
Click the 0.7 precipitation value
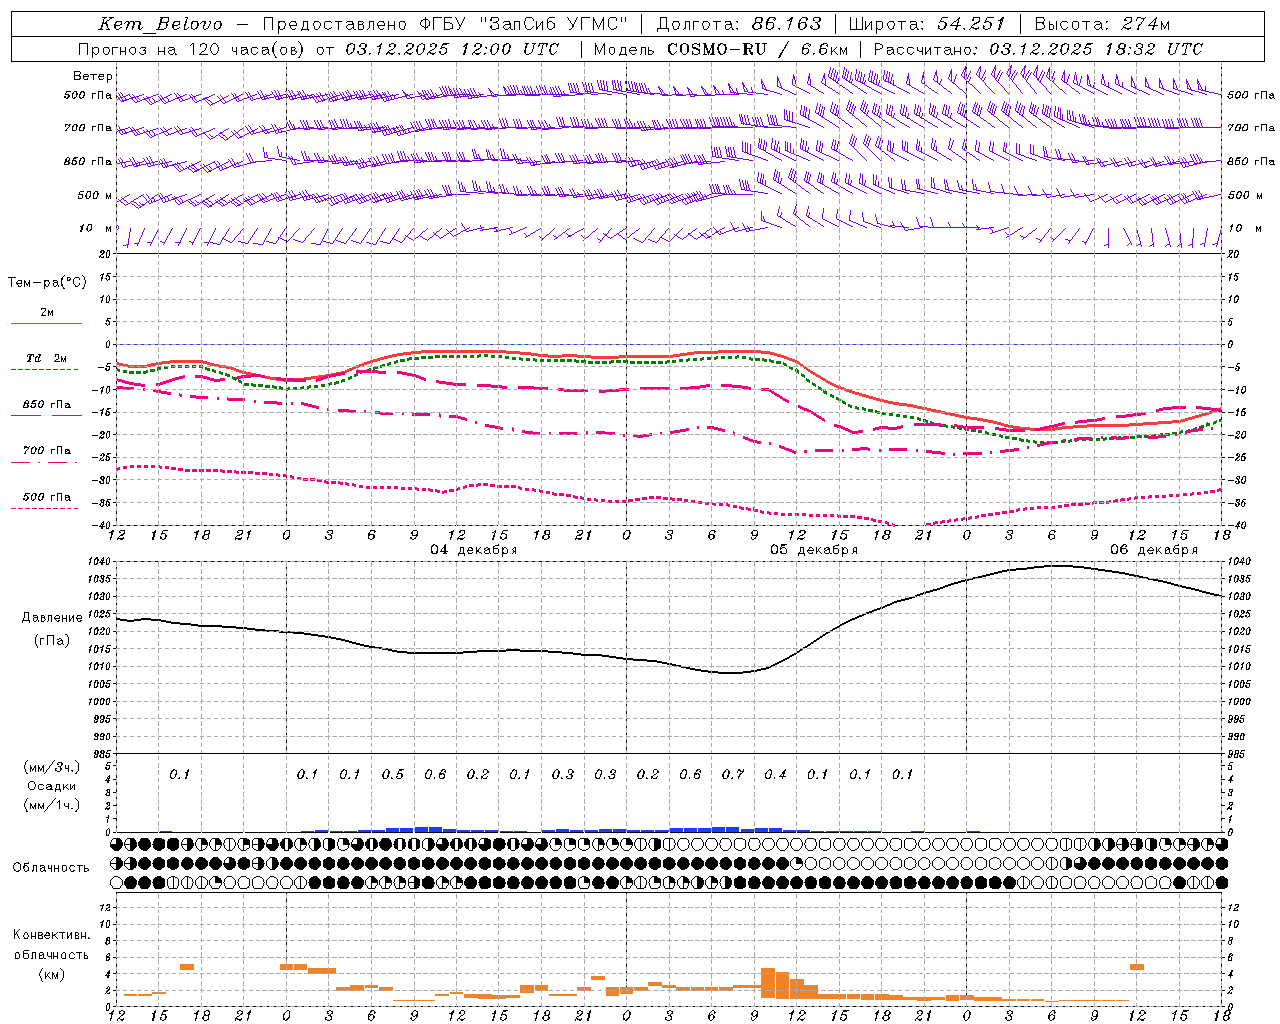click(733, 774)
